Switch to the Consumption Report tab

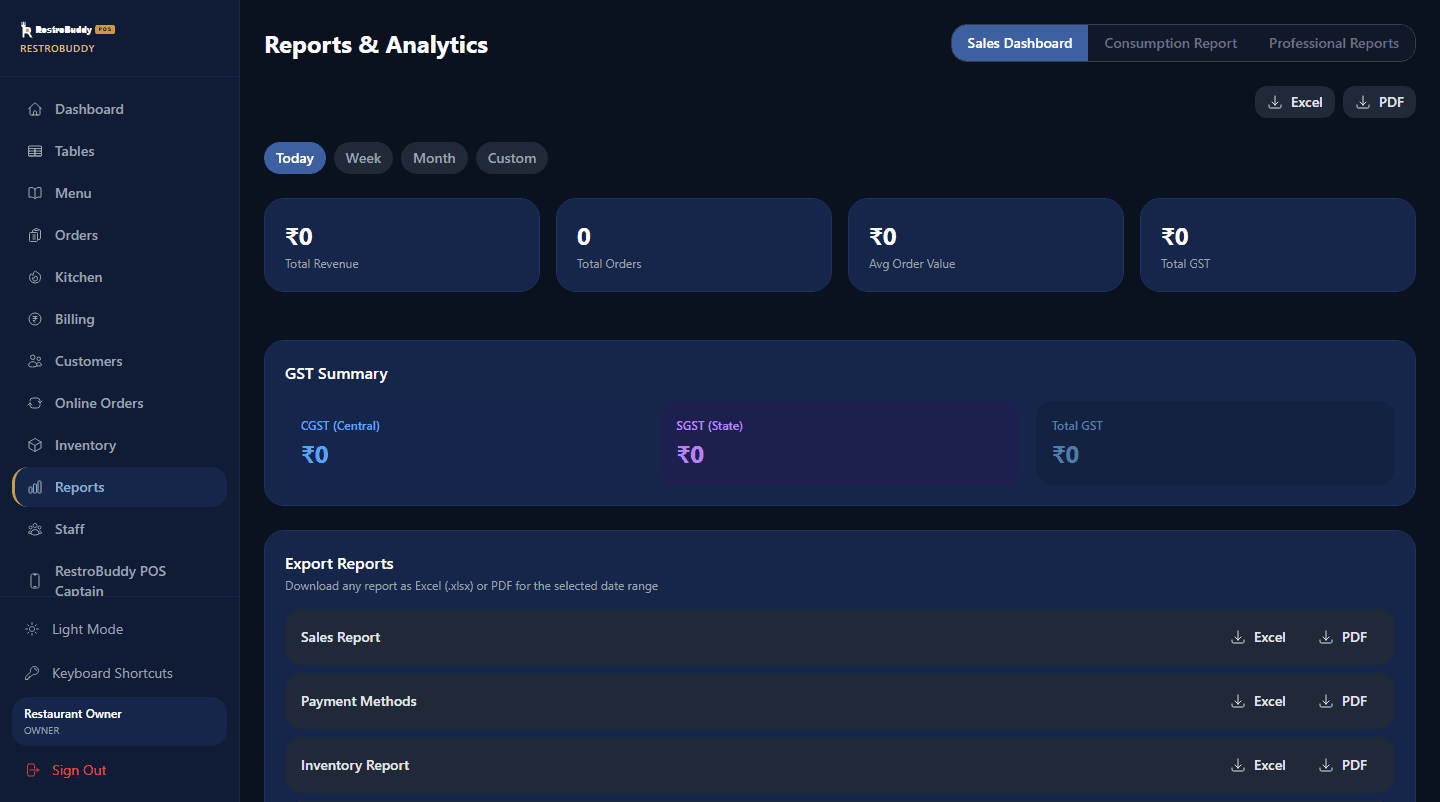(1171, 43)
